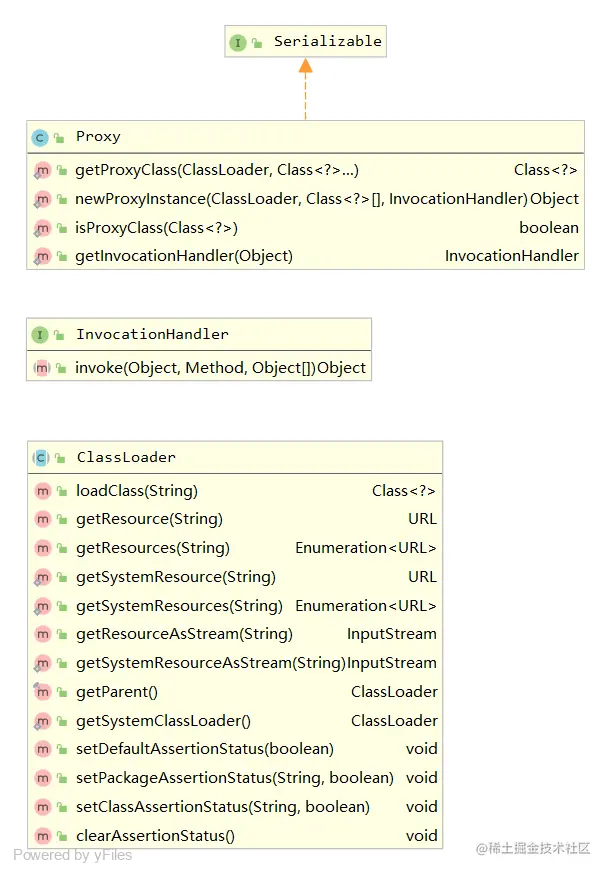Click the loadClass method icon

click(x=43, y=491)
